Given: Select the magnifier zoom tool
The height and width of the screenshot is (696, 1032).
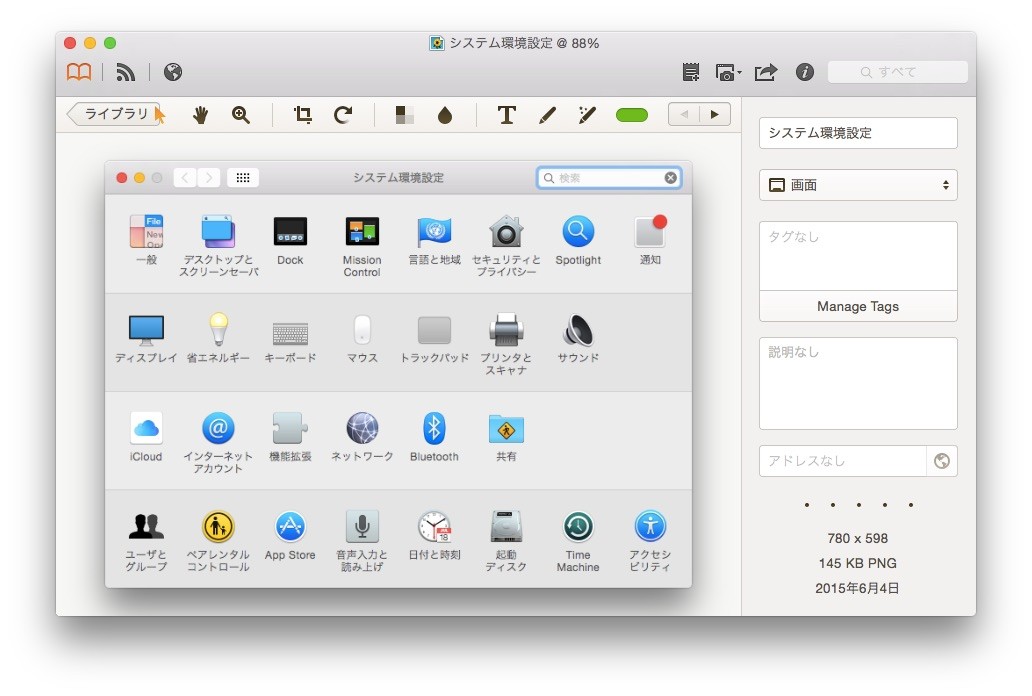Looking at the screenshot, I should tap(241, 115).
